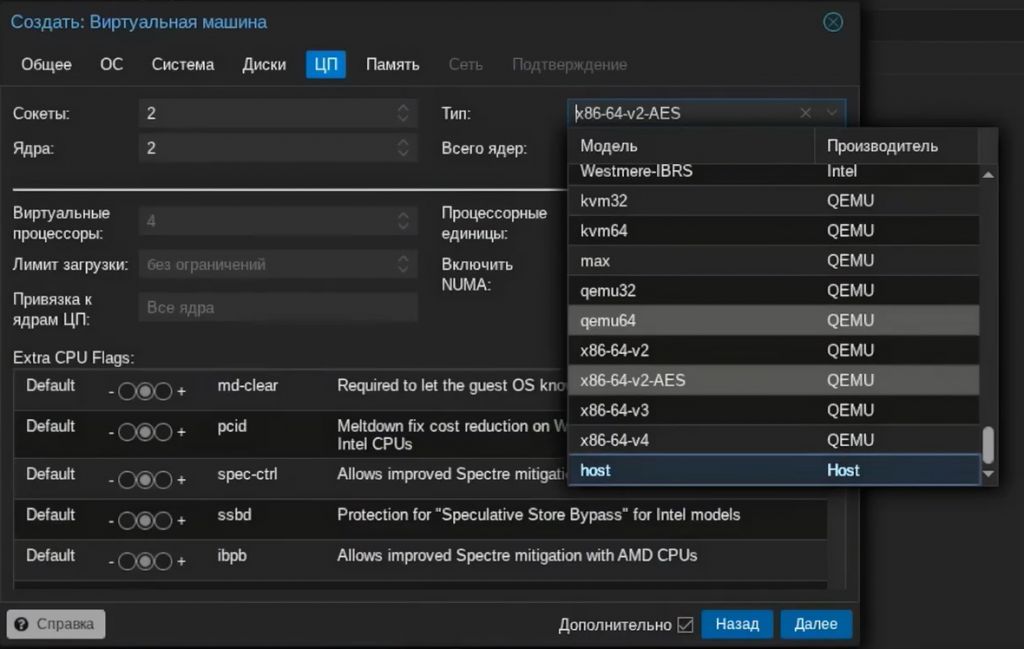The image size is (1024, 649).
Task: Go back with the Назад button
Action: click(x=737, y=624)
